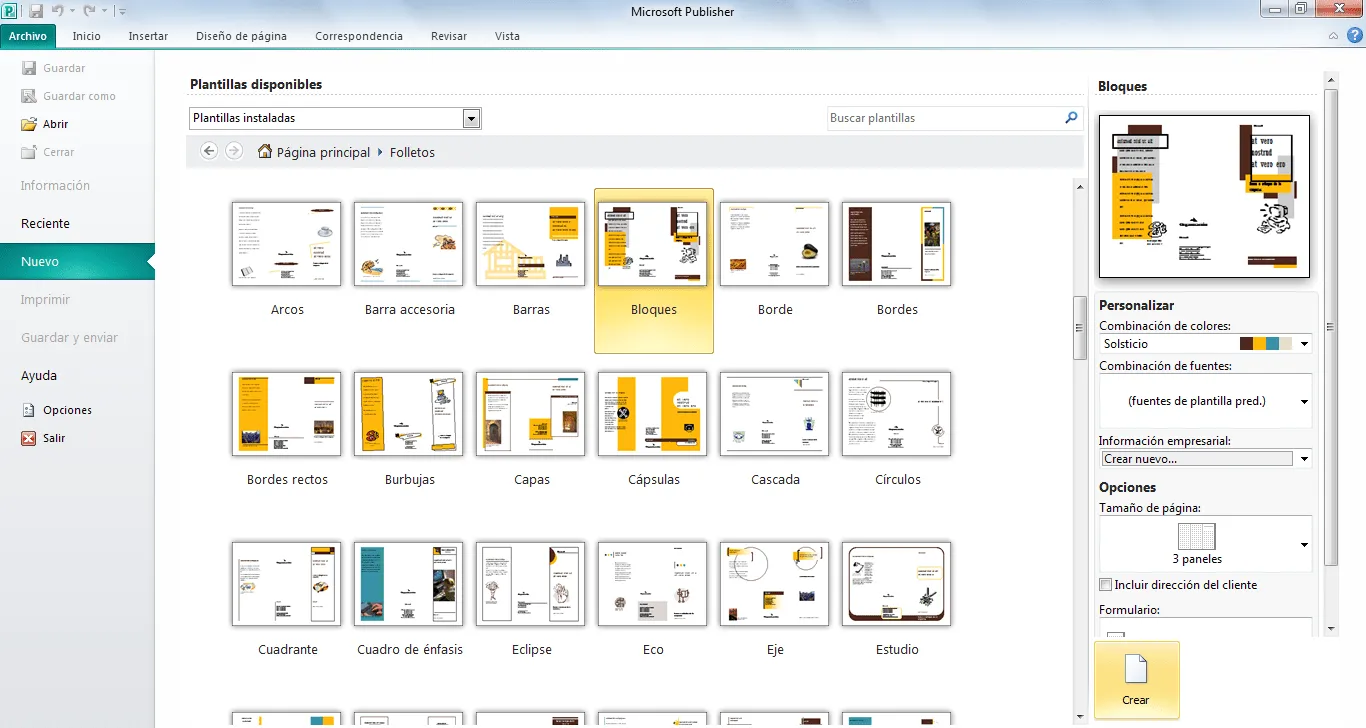Screen dimensions: 1366x728
Task: Open the Customize Quick Access Toolbar arrow
Action: (x=122, y=12)
